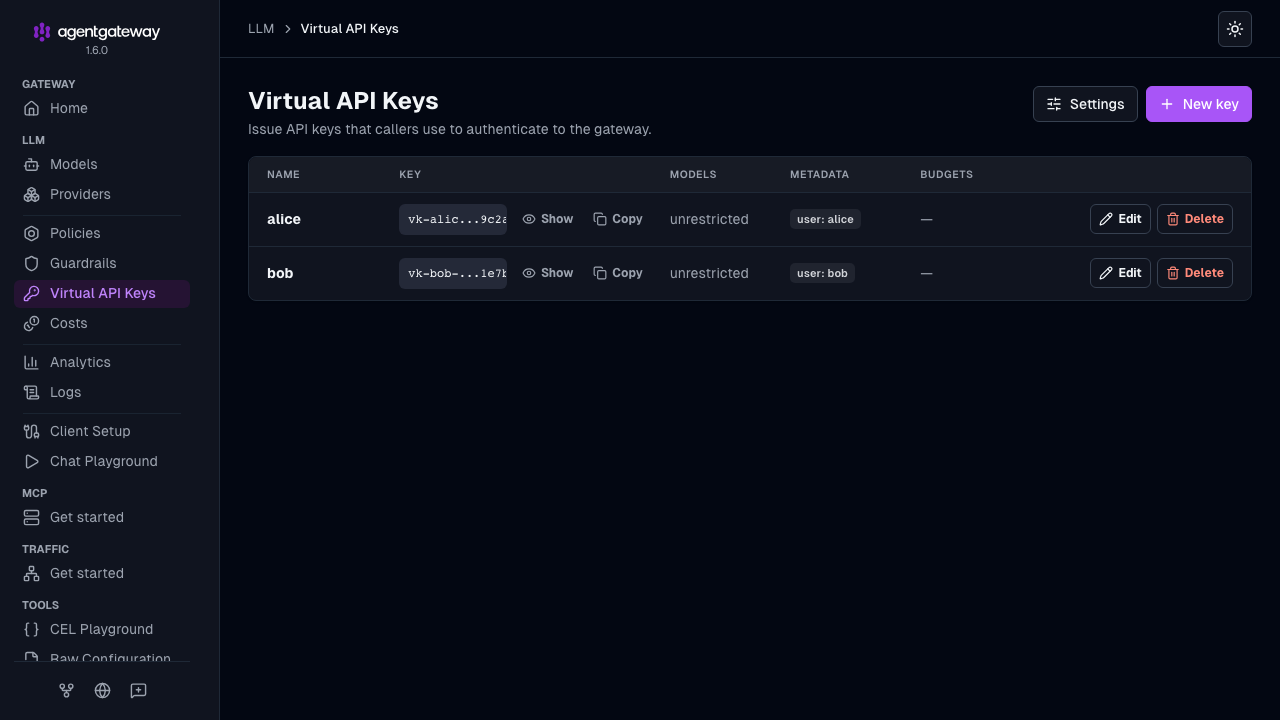1280x720 pixels.
Task: Click the Chat Playground play icon
Action: 31,461
